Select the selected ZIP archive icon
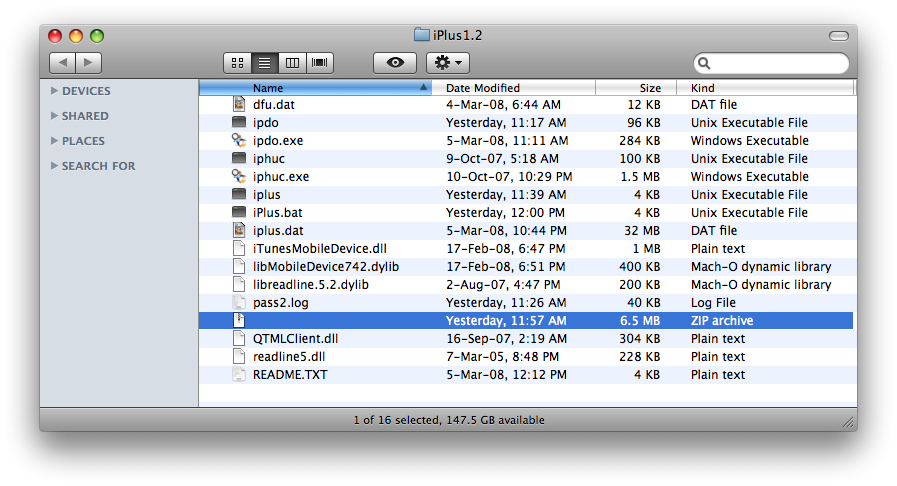Image resolution: width=897 pixels, height=486 pixels. [x=239, y=321]
